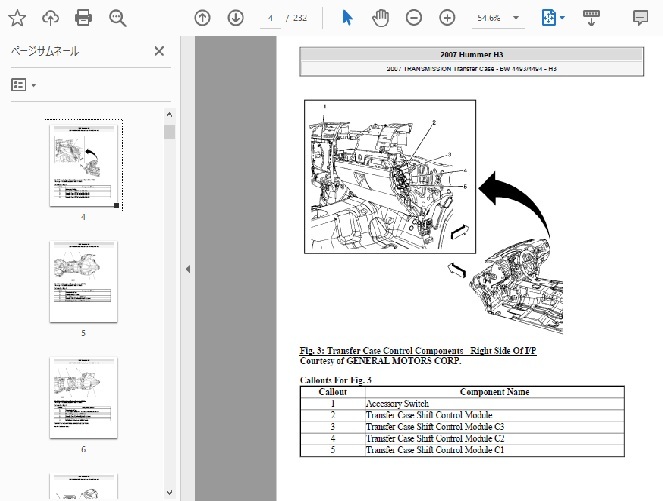Click the scrolling keyboard download tool icon
Viewport: 663px width, 501px height.
click(x=591, y=18)
